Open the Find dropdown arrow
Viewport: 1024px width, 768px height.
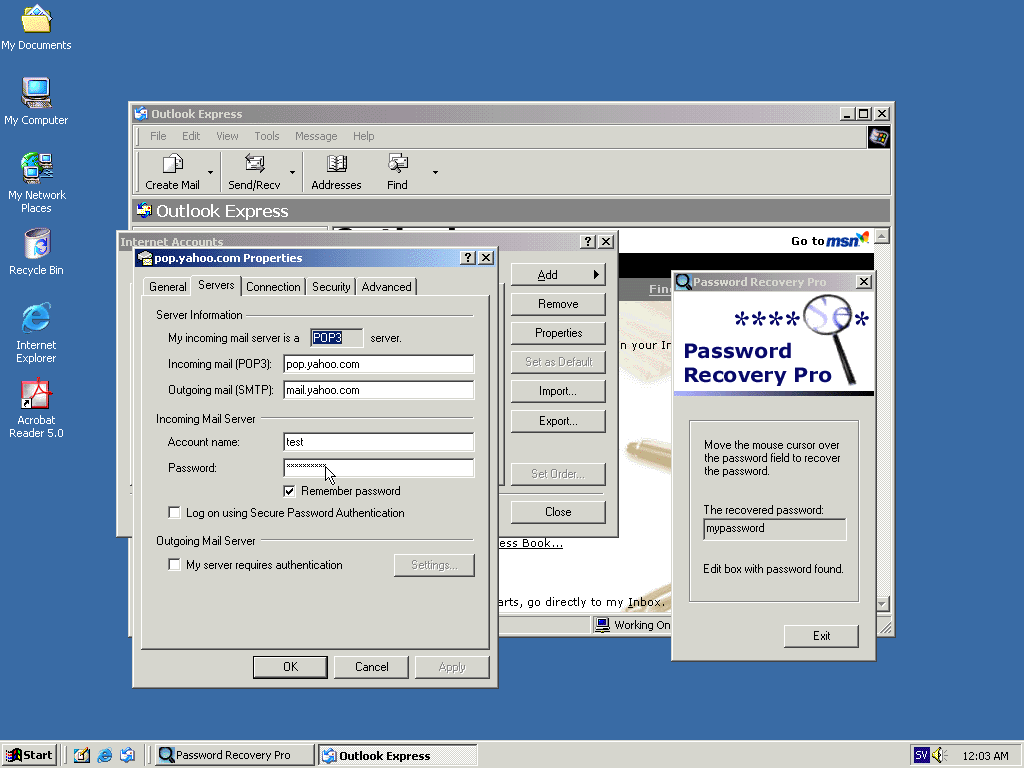pyautogui.click(x=435, y=172)
